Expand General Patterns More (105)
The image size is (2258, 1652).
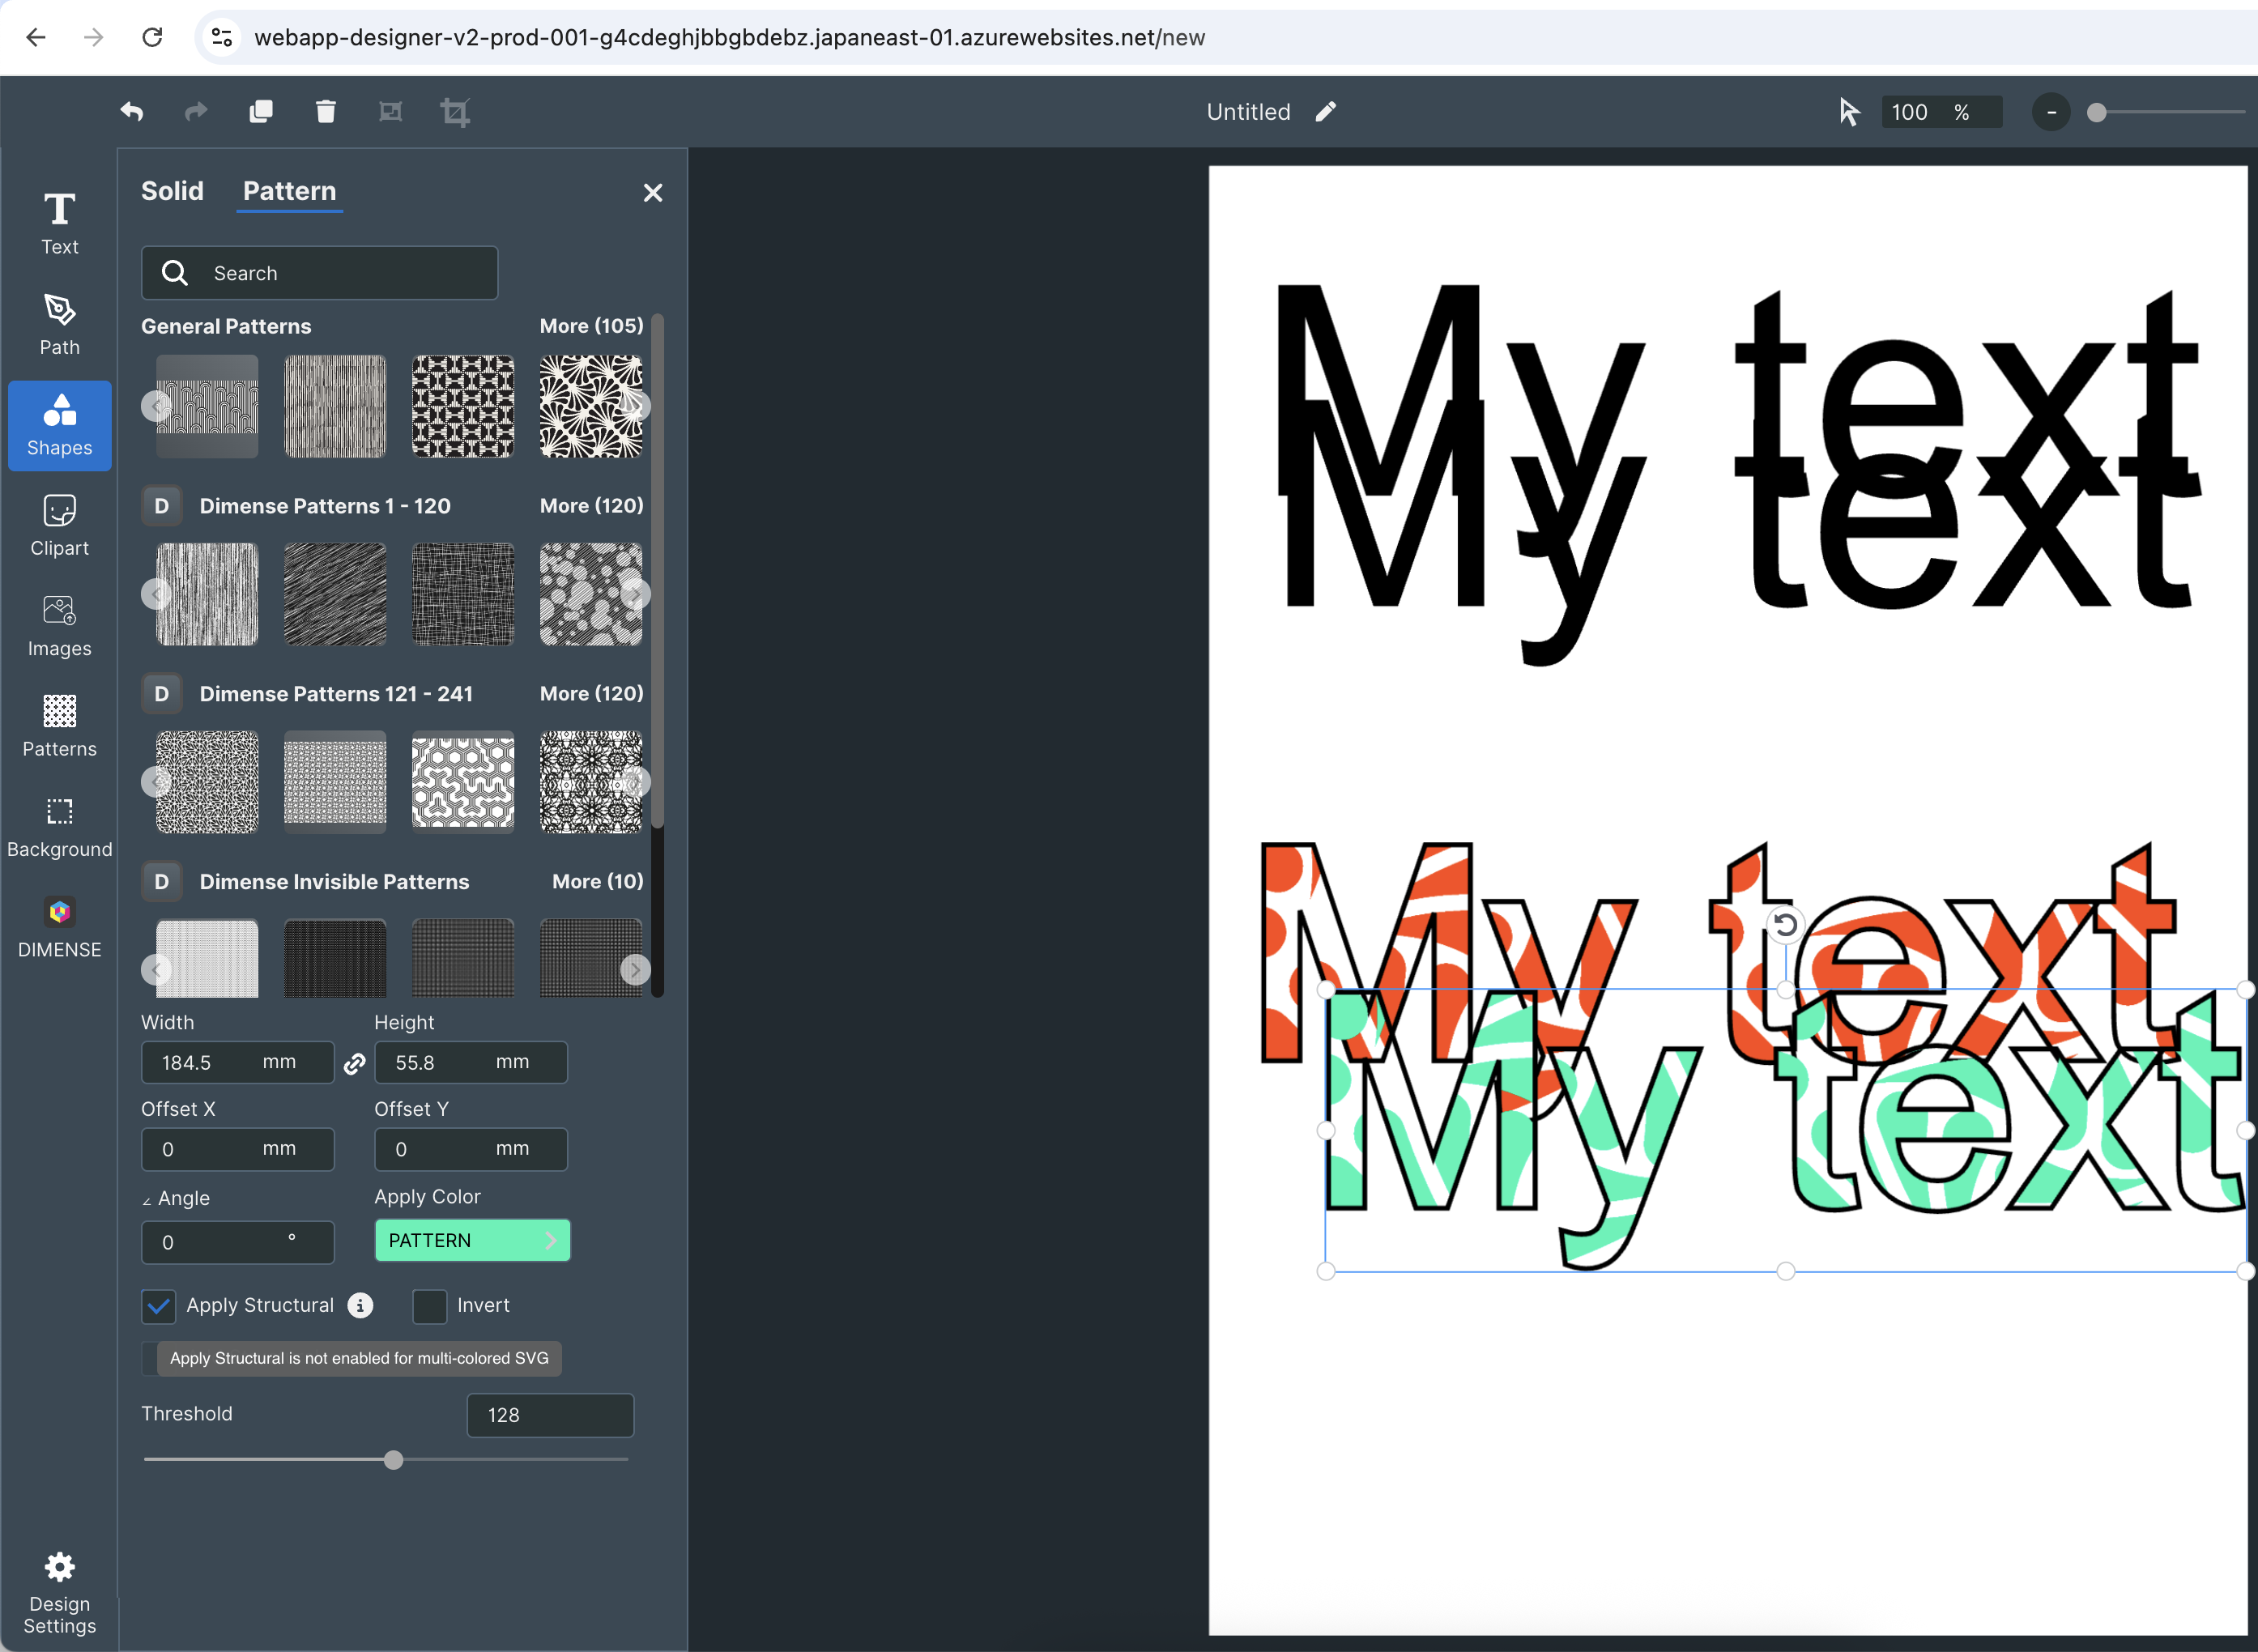(591, 326)
